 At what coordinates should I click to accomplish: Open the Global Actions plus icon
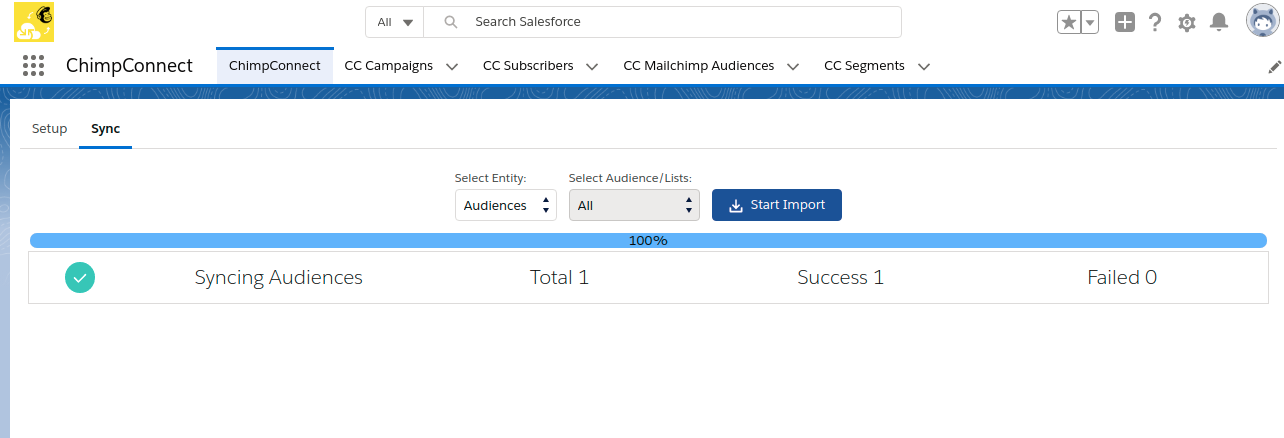1125,22
